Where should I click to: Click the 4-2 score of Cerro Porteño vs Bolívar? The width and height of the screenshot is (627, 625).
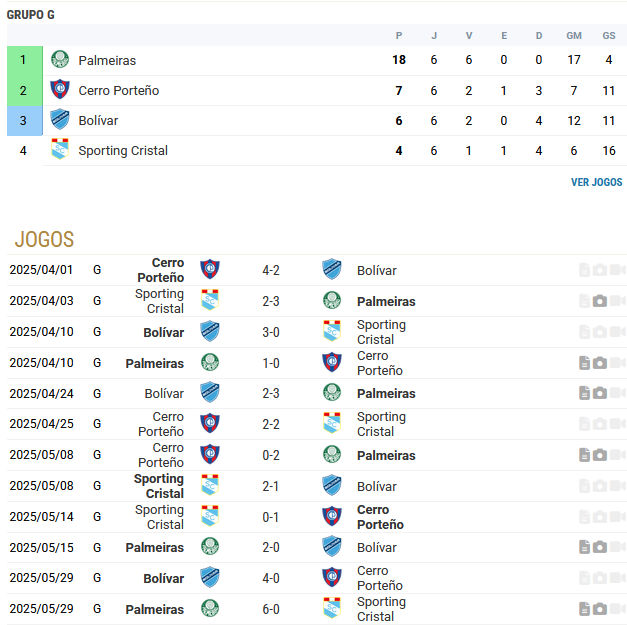click(271, 270)
